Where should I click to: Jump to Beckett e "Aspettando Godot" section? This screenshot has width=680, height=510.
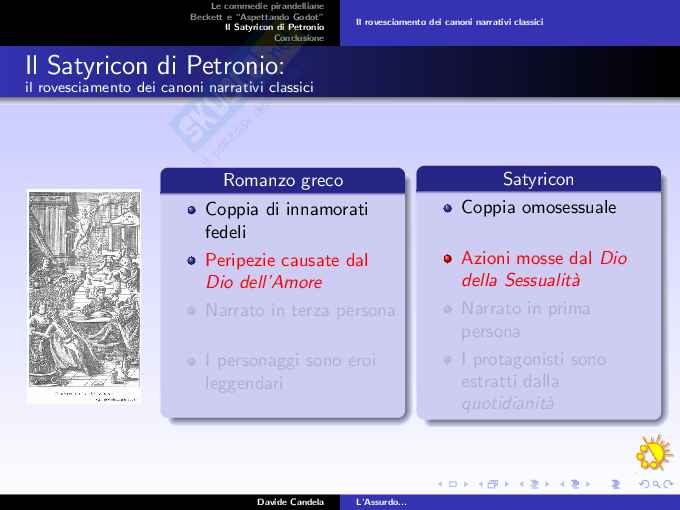click(x=257, y=16)
